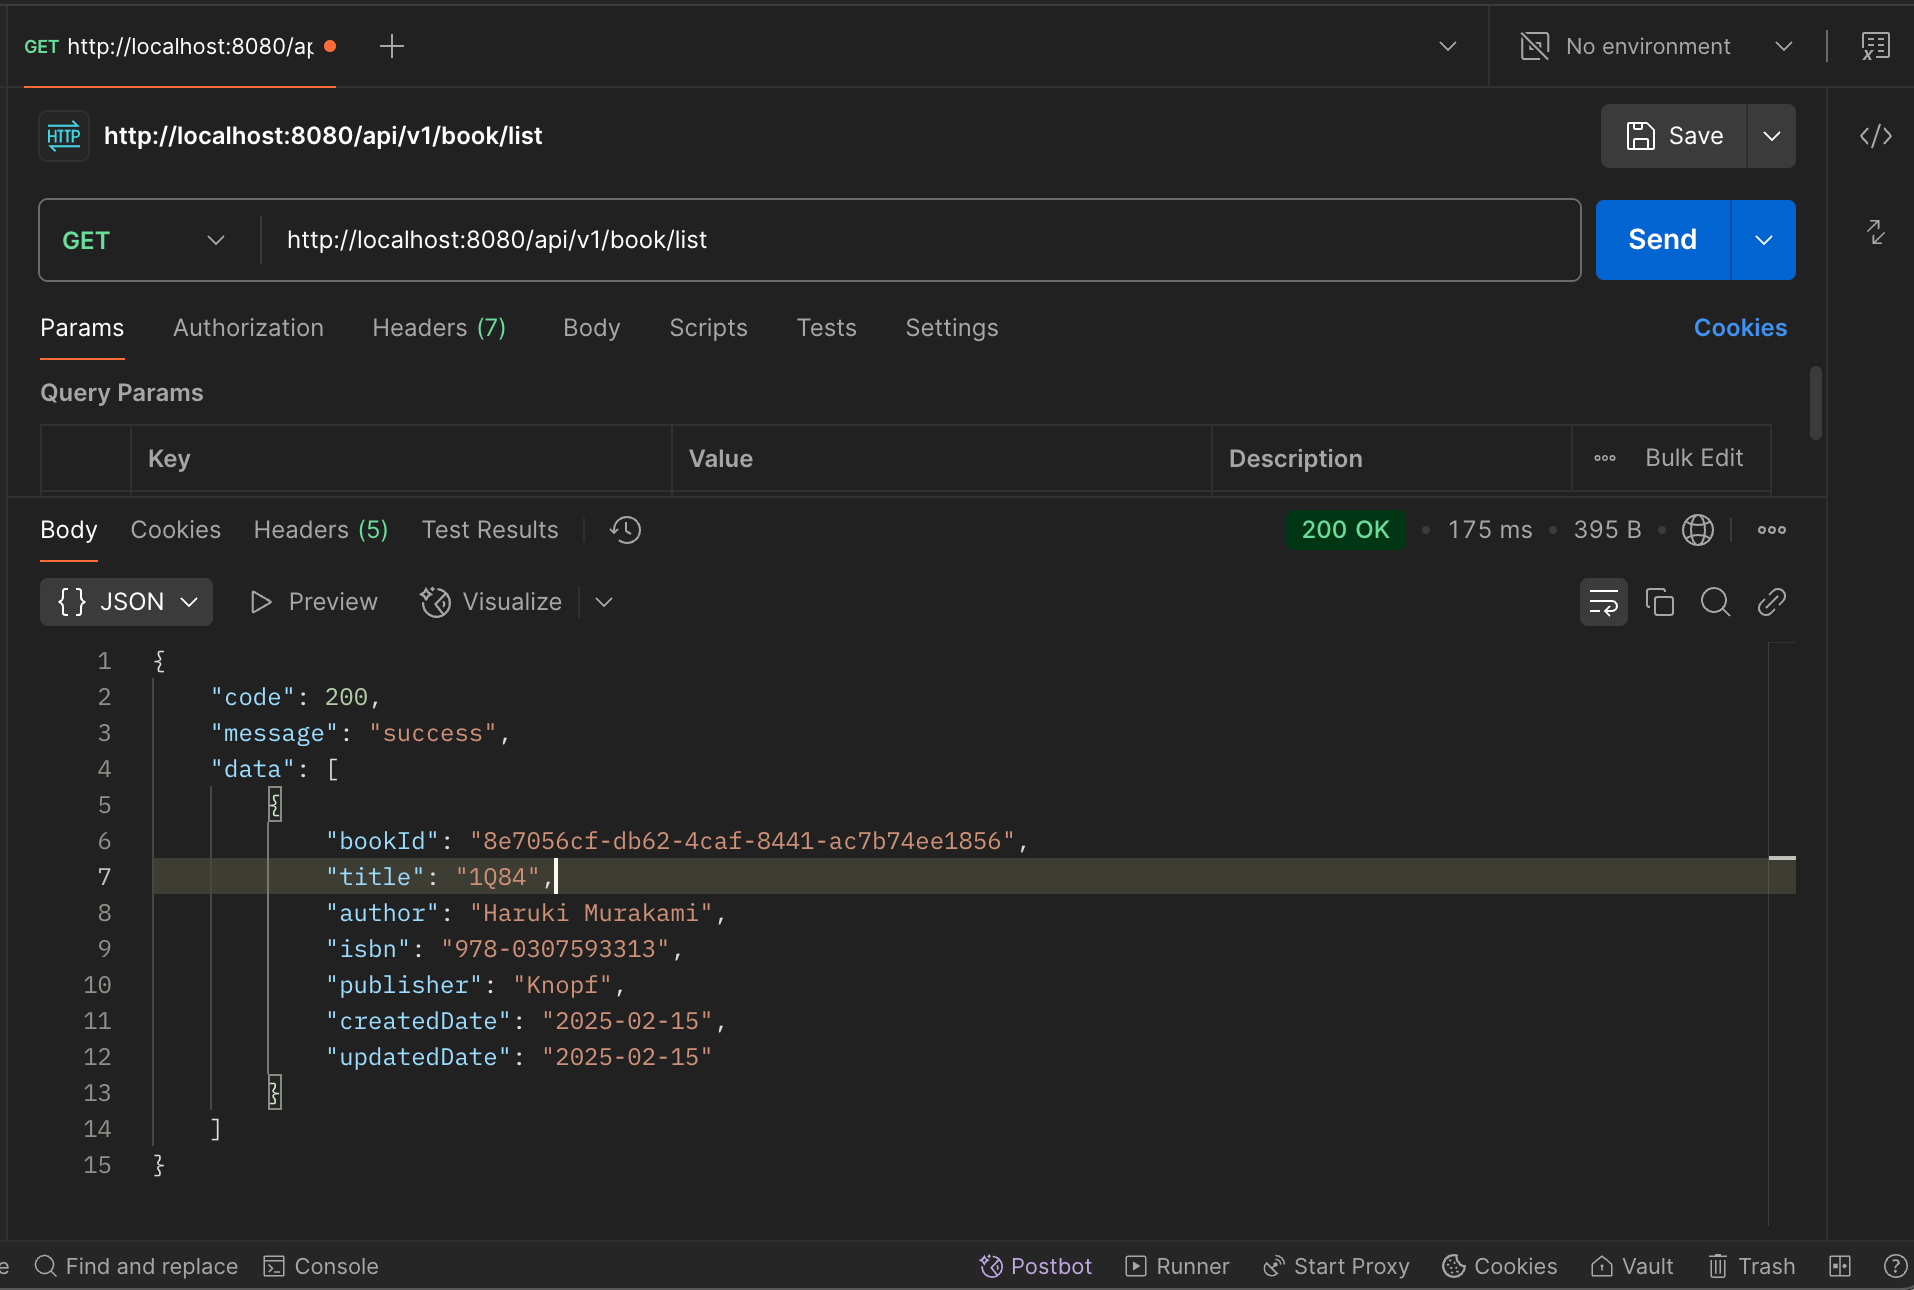Click the blue Send button
Image resolution: width=1914 pixels, height=1290 pixels.
pyautogui.click(x=1662, y=240)
